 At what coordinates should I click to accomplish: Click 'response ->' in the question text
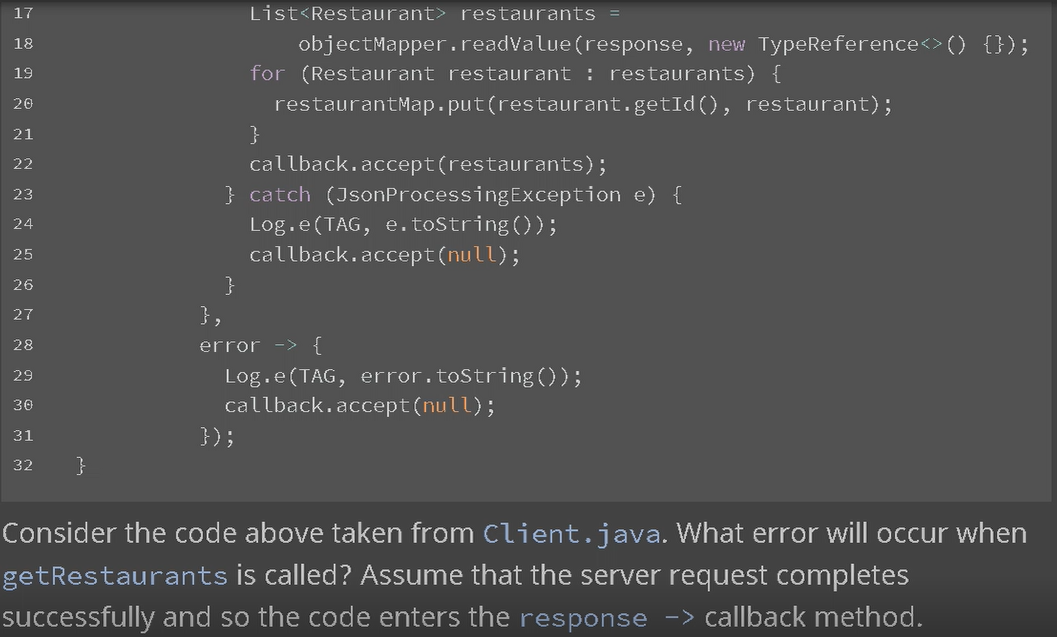[607, 618]
